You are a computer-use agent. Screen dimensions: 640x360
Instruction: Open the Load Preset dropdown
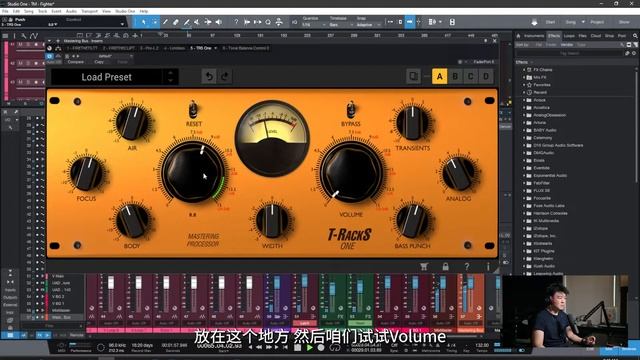107,77
